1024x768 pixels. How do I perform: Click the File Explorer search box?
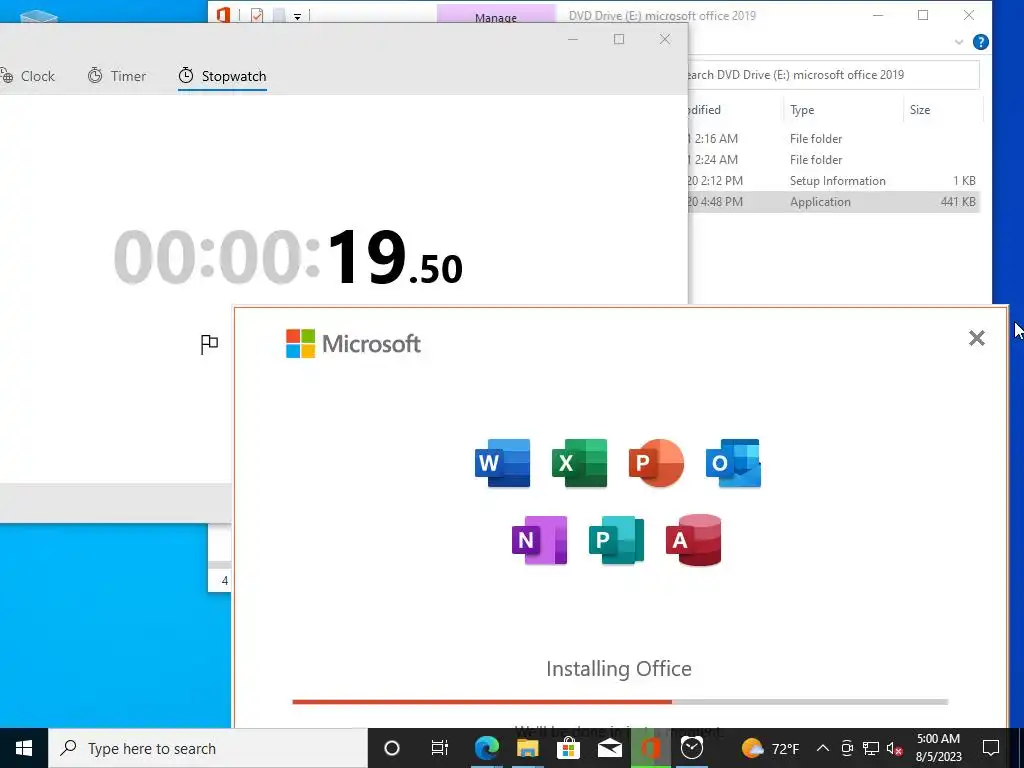[833, 74]
